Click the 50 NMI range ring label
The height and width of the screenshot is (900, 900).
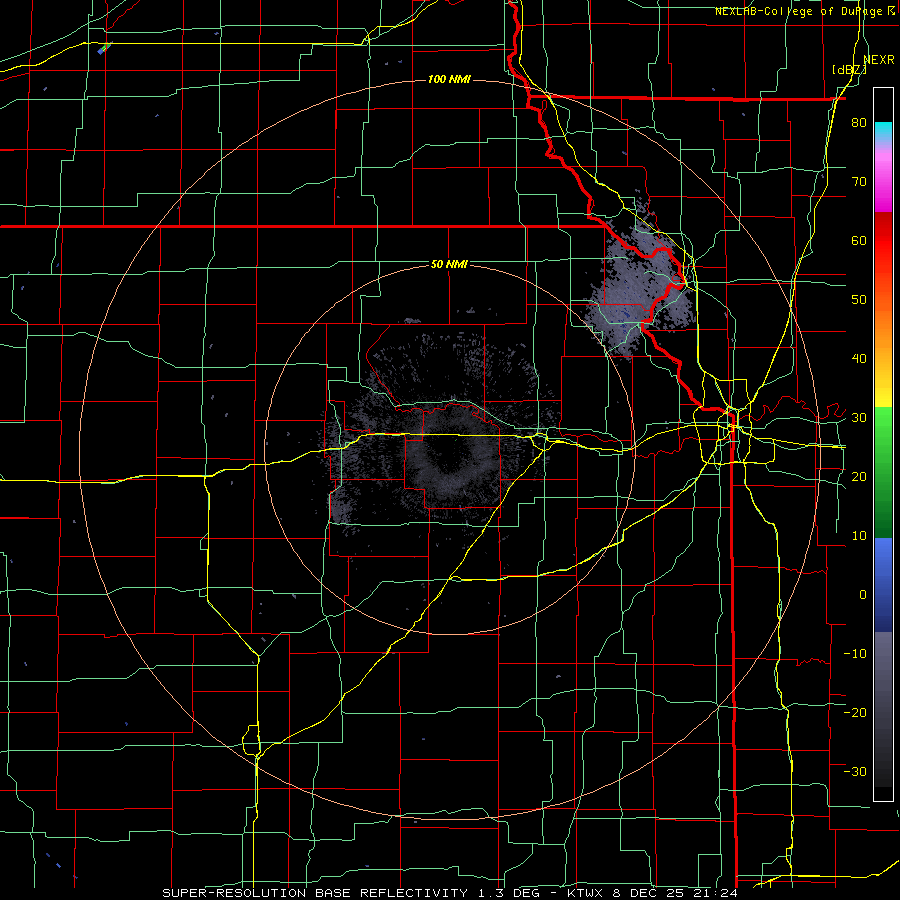449,265
